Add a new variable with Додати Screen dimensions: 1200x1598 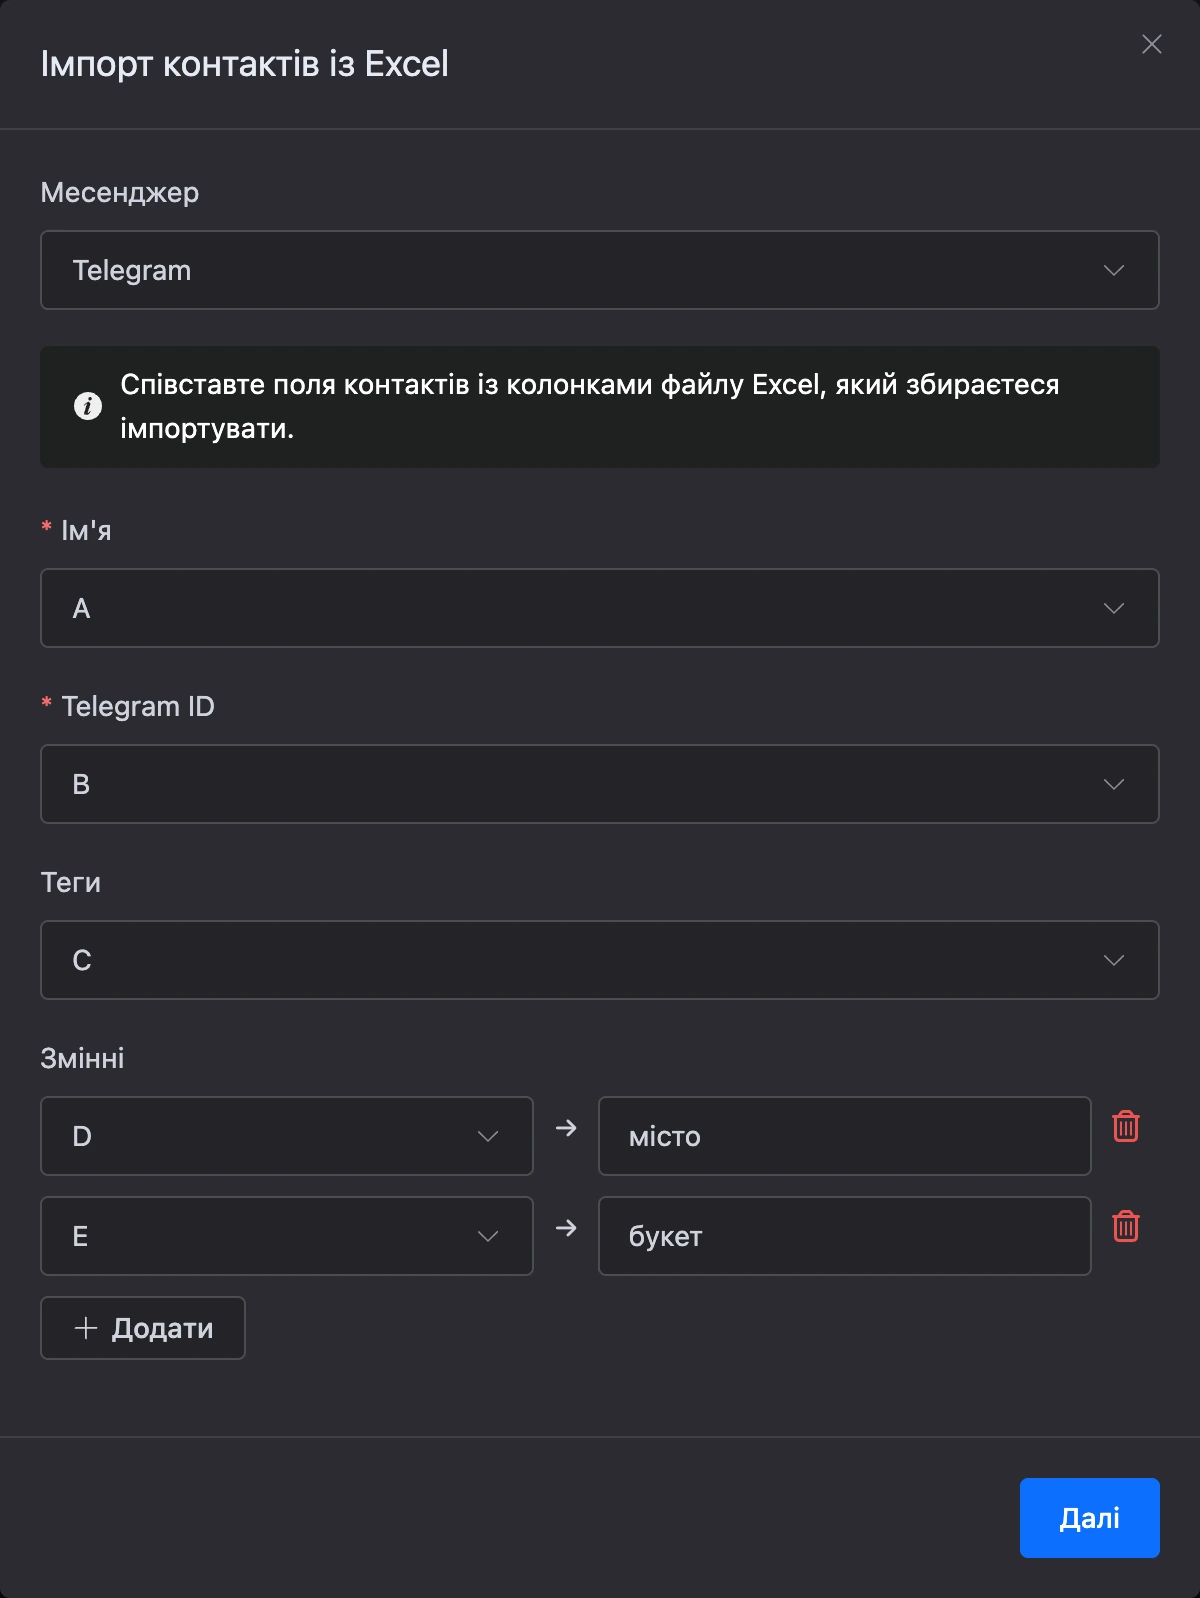click(x=143, y=1328)
